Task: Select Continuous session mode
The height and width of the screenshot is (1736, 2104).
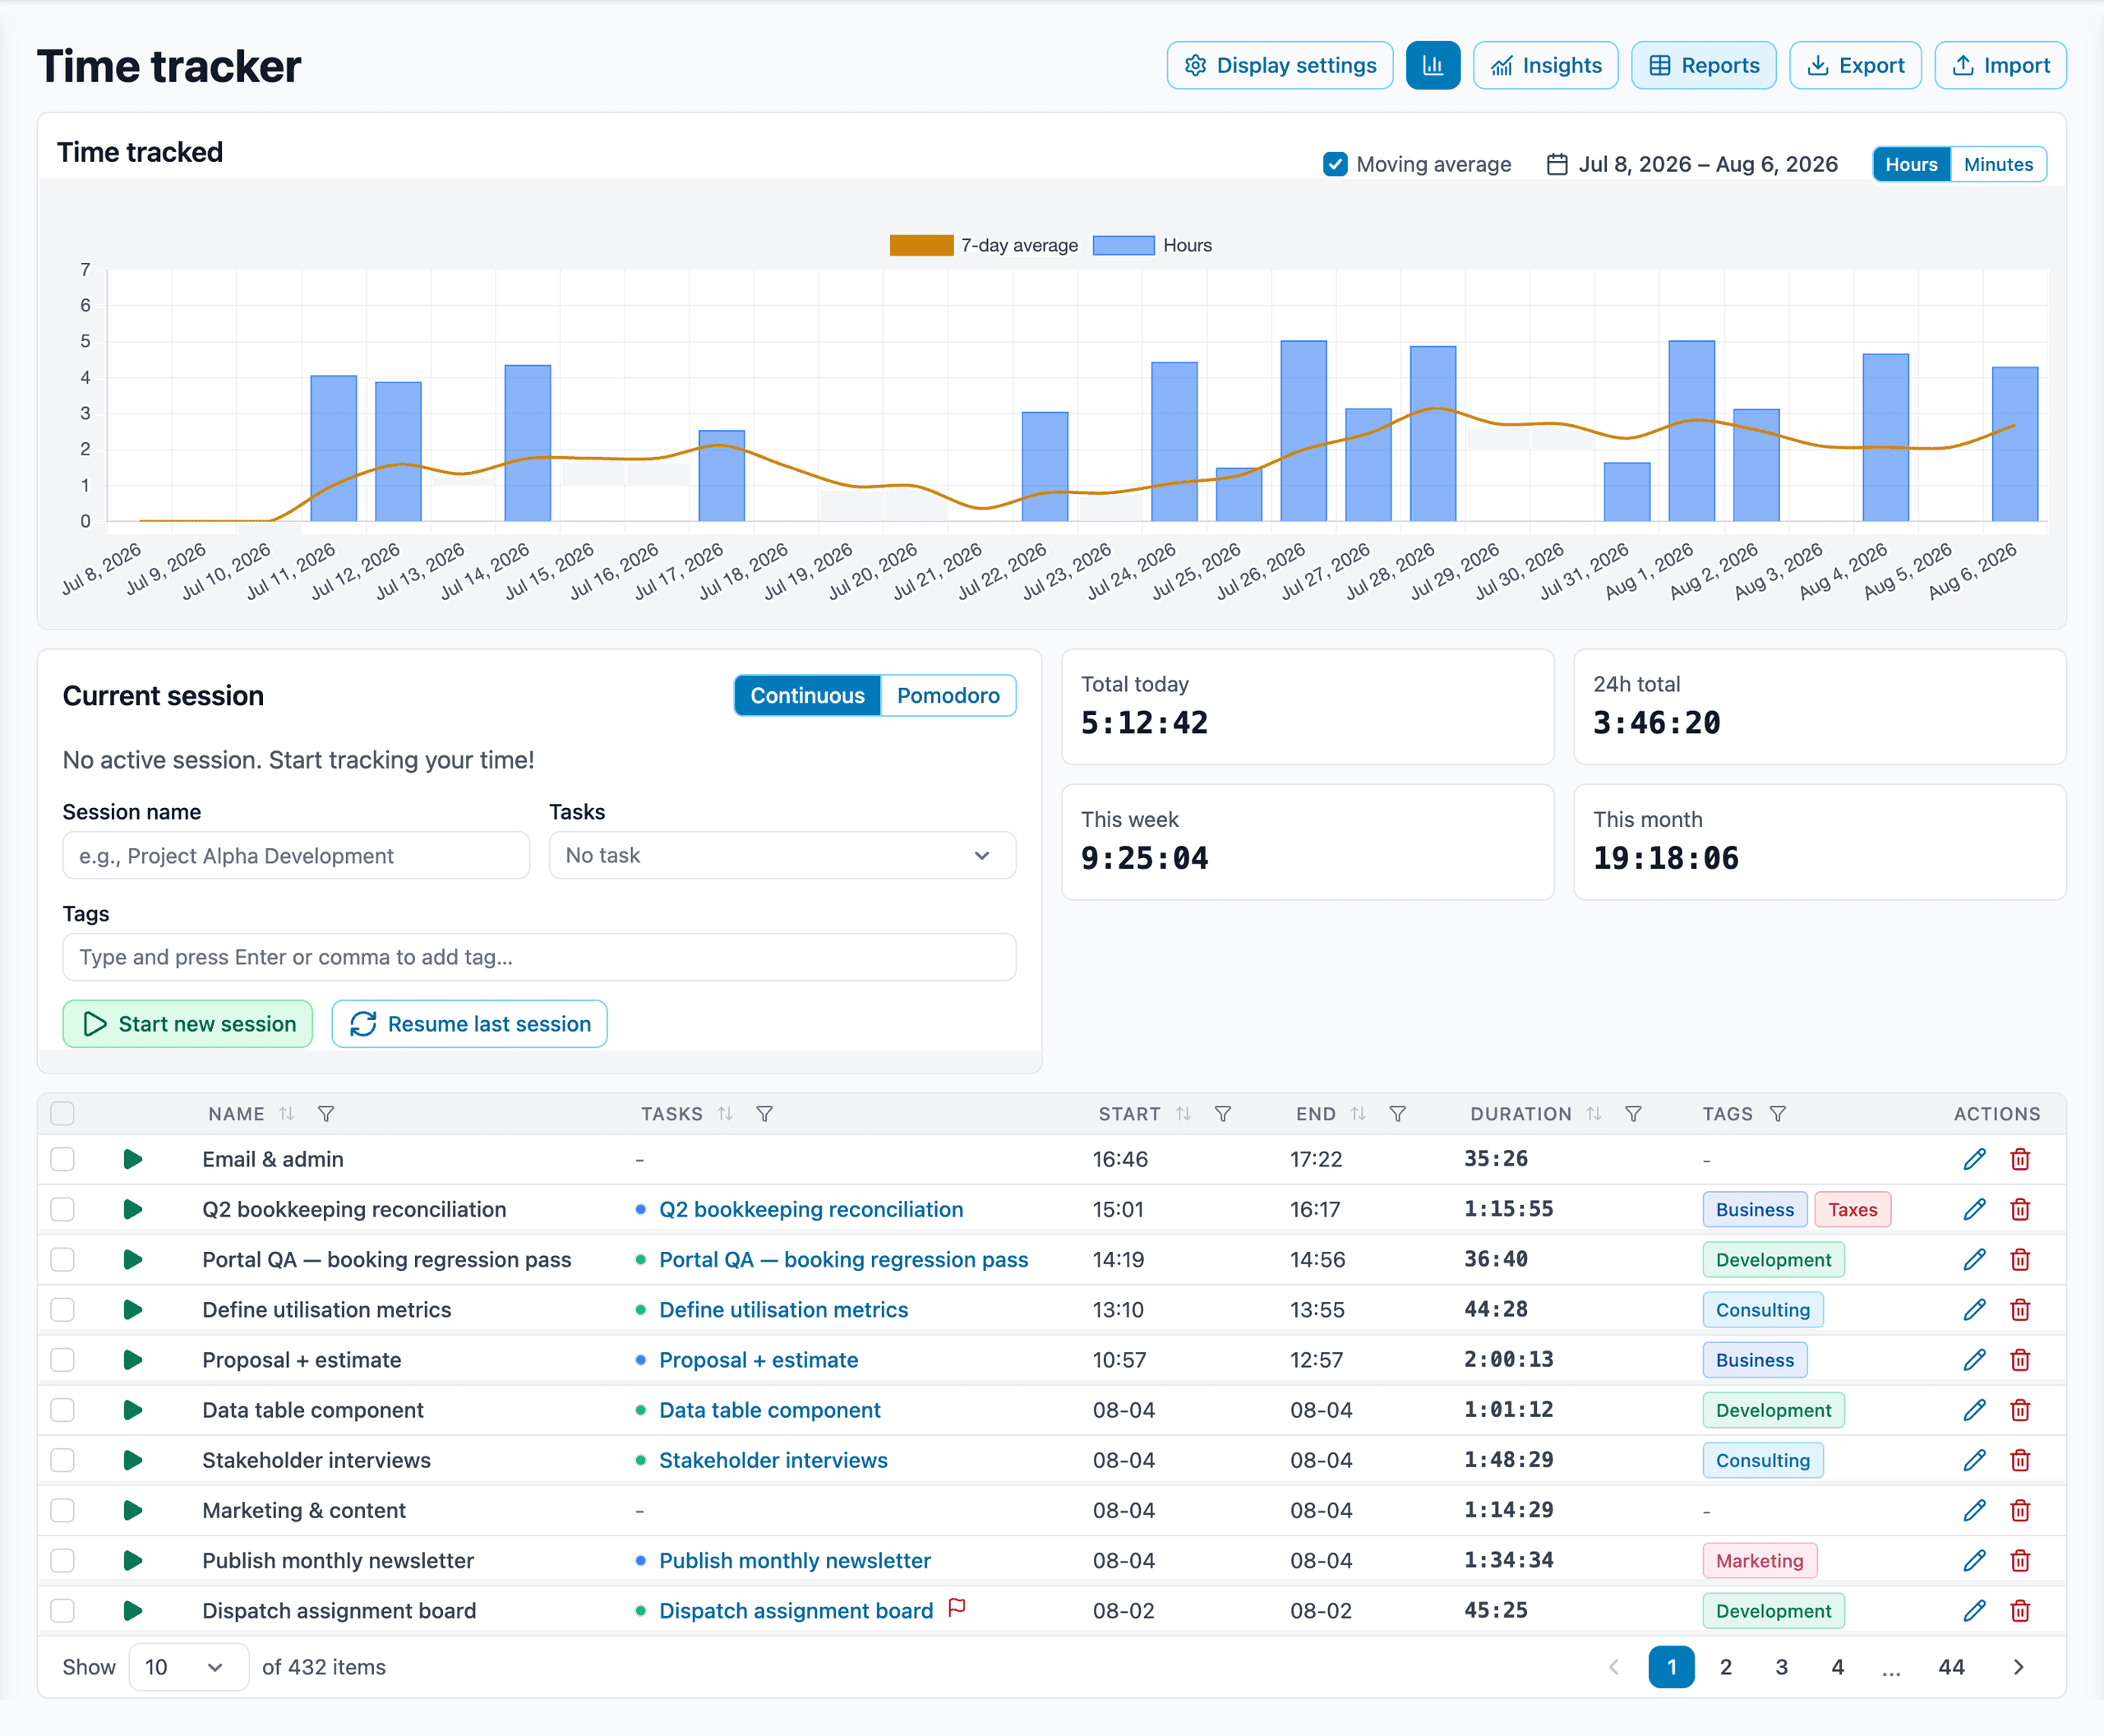Action: pyautogui.click(x=807, y=695)
